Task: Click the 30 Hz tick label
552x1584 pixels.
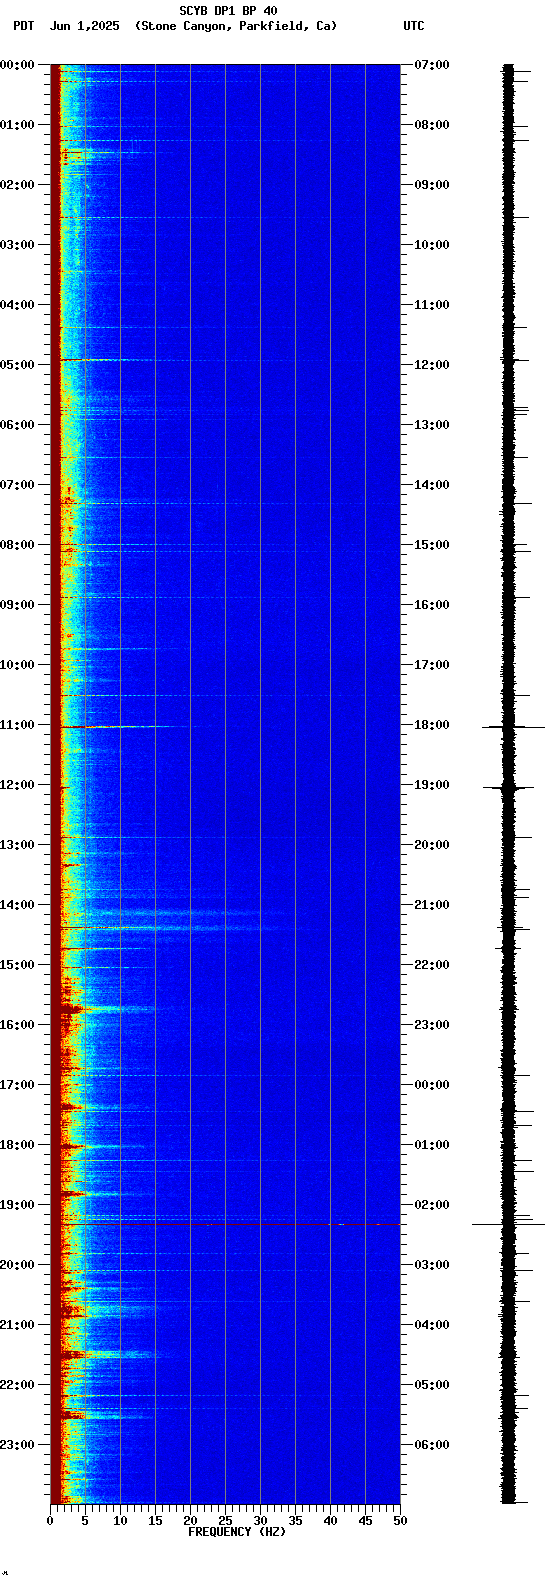Action: coord(260,1521)
